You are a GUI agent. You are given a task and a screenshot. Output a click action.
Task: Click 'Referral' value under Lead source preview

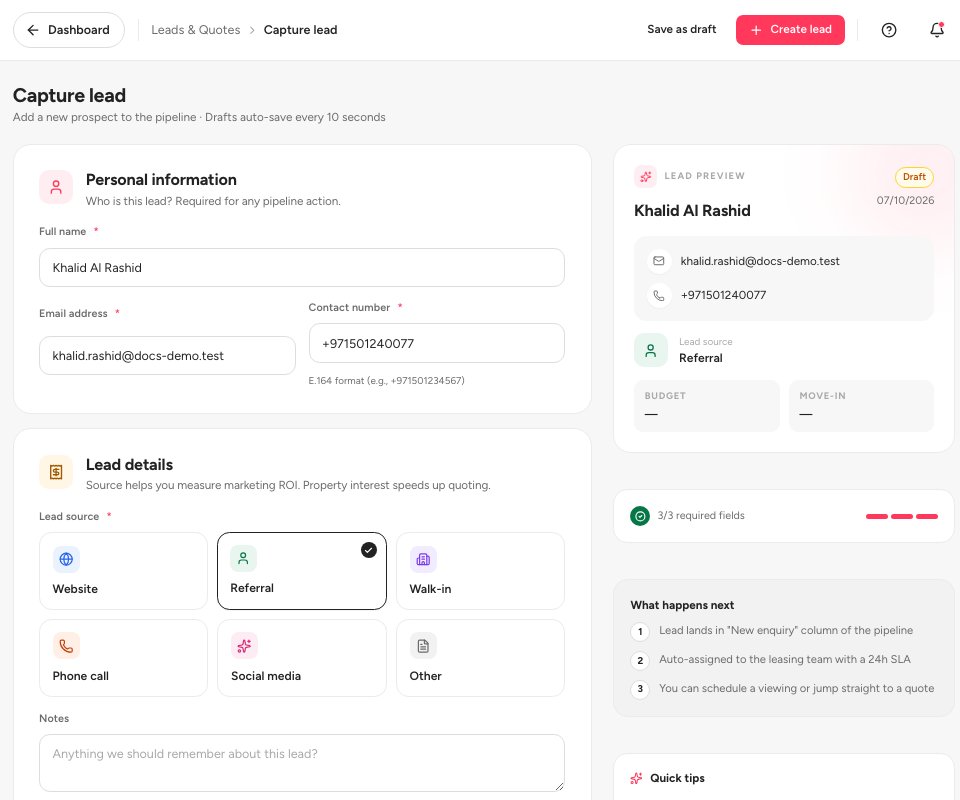click(x=700, y=358)
